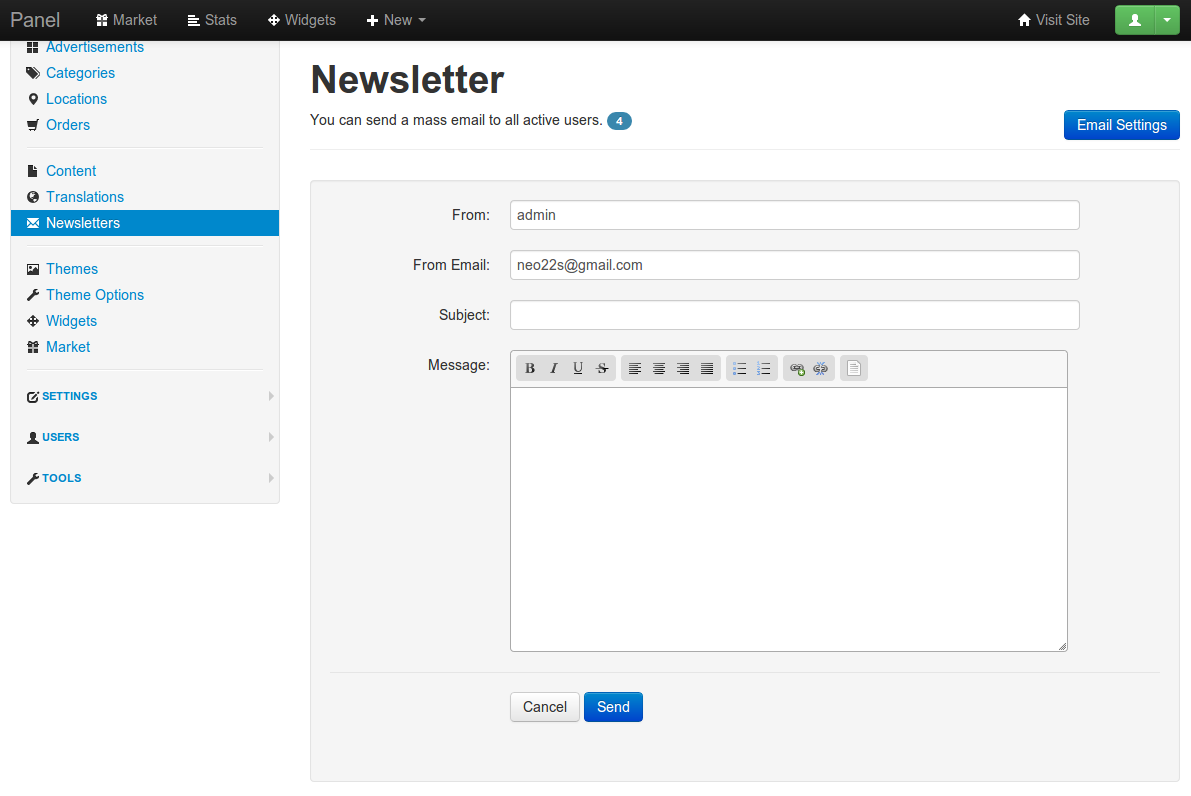Go to Widgets in the top bar
This screenshot has width=1191, height=796.
point(302,20)
